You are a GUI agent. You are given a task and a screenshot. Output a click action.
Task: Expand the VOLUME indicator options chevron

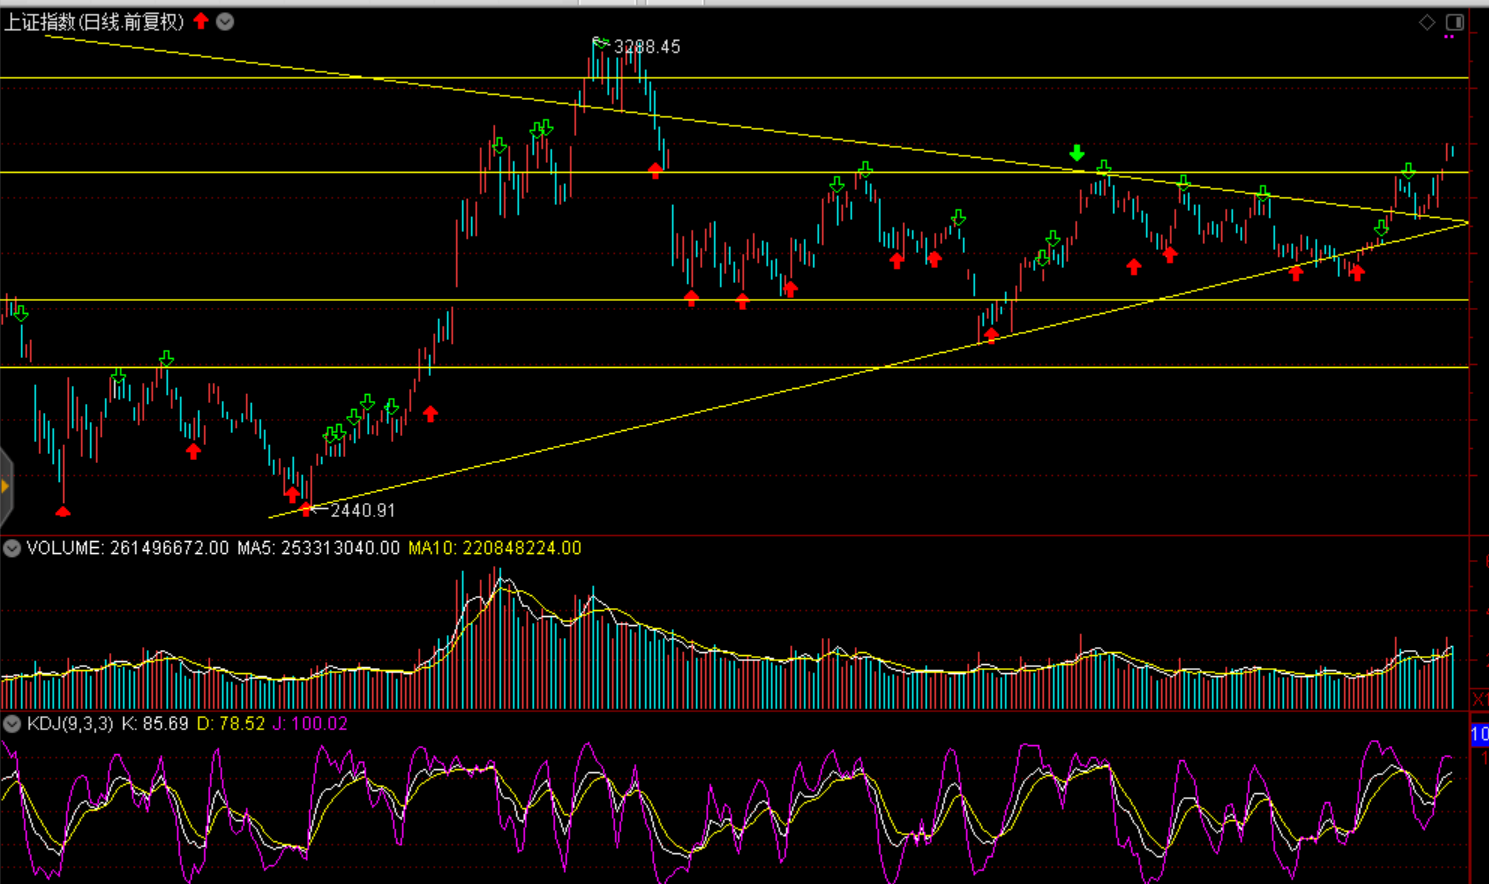[x=12, y=548]
